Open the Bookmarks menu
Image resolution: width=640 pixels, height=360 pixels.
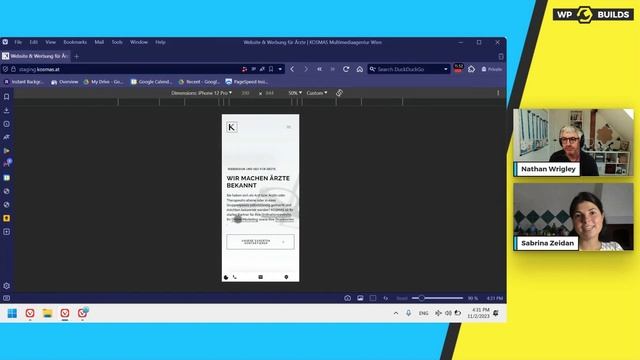pos(75,42)
